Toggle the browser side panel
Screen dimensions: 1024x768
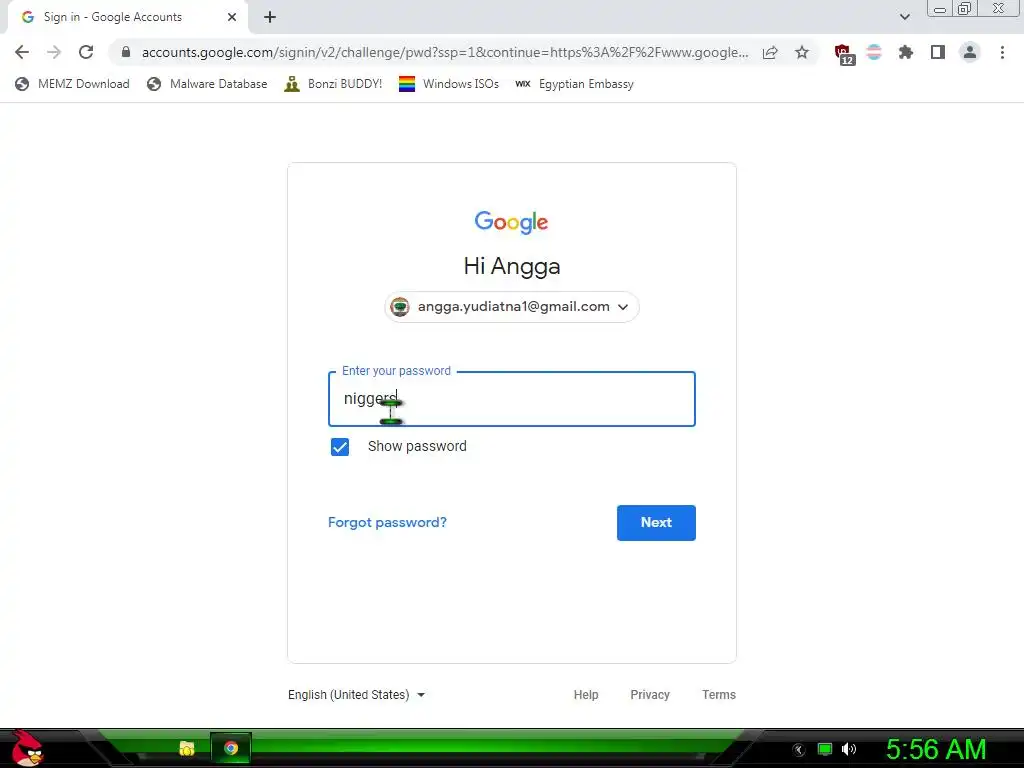pos(938,52)
